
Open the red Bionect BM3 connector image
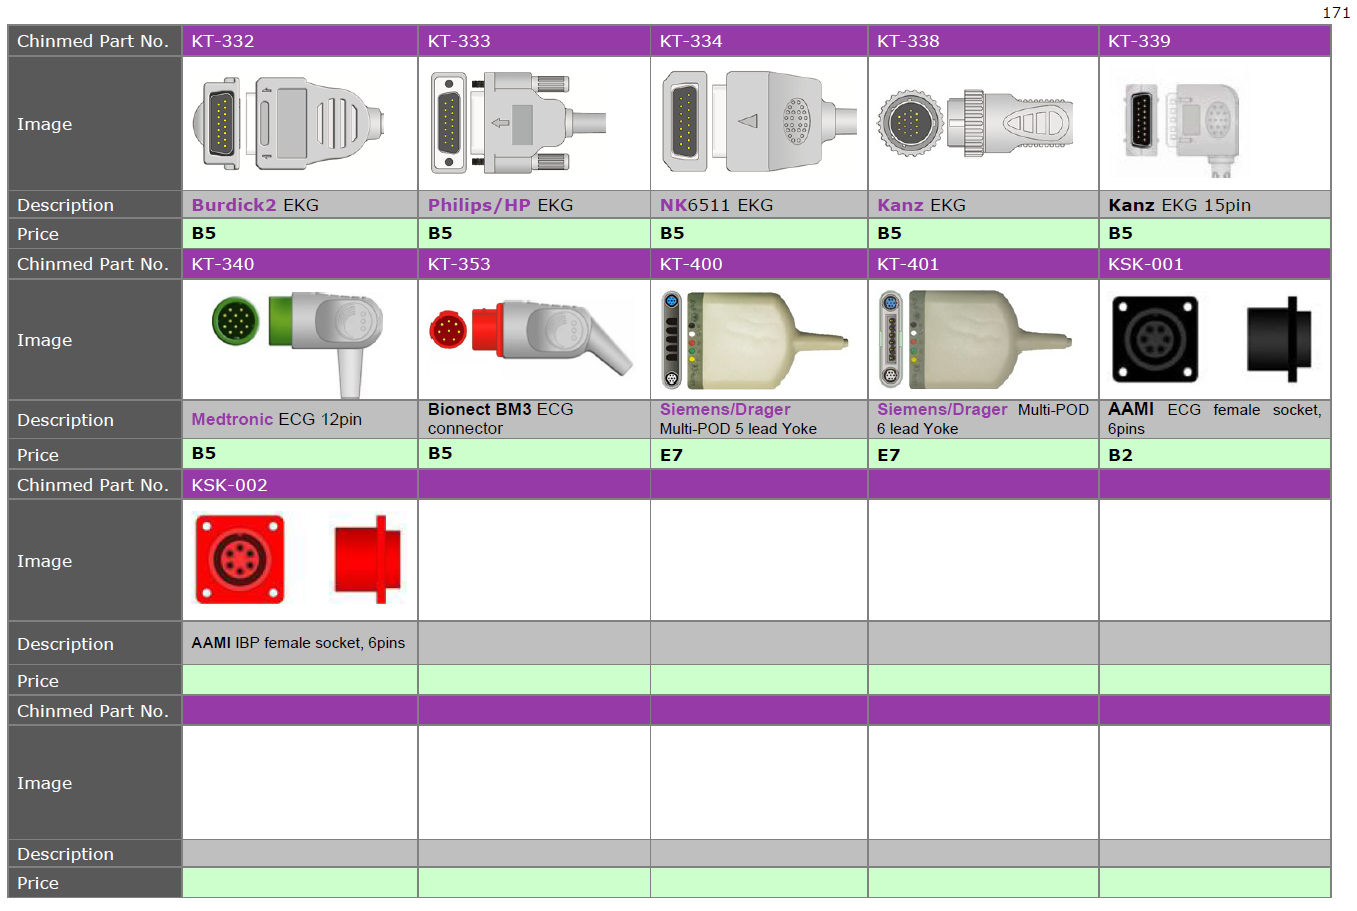click(x=531, y=336)
